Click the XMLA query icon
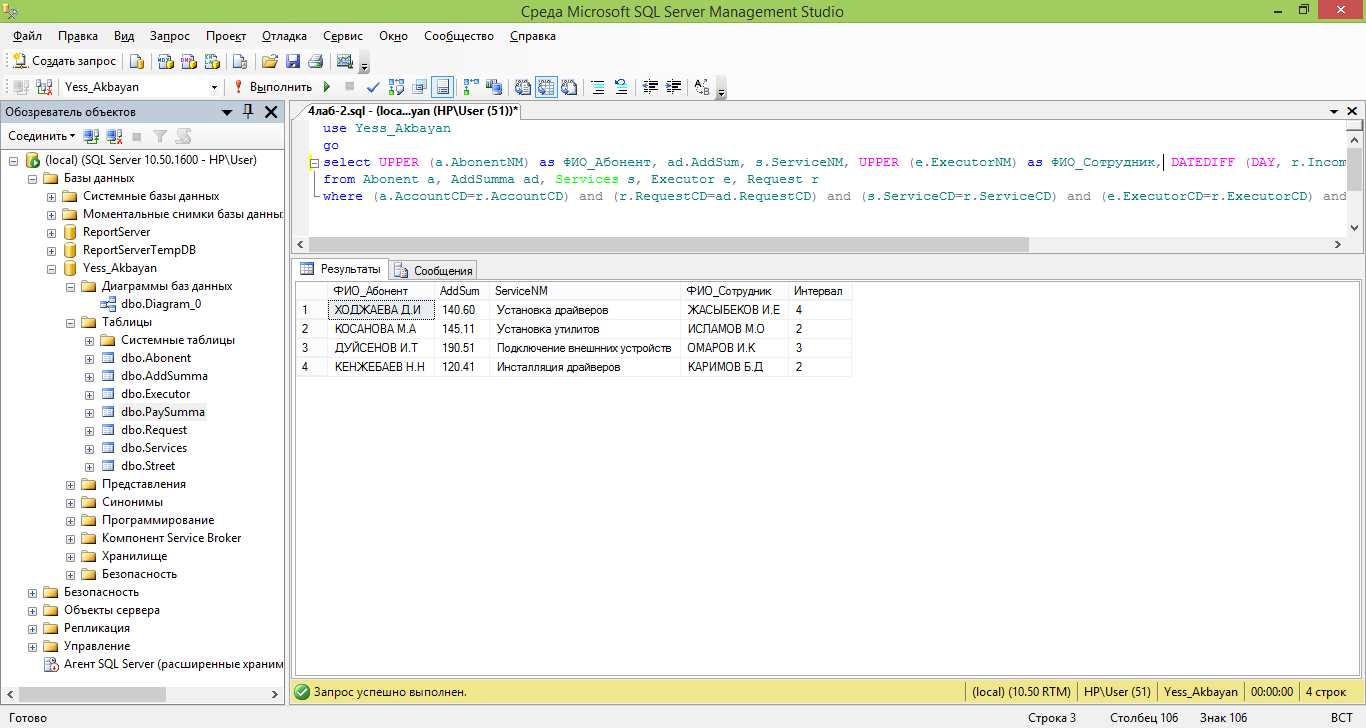This screenshot has width=1366, height=728. click(211, 61)
